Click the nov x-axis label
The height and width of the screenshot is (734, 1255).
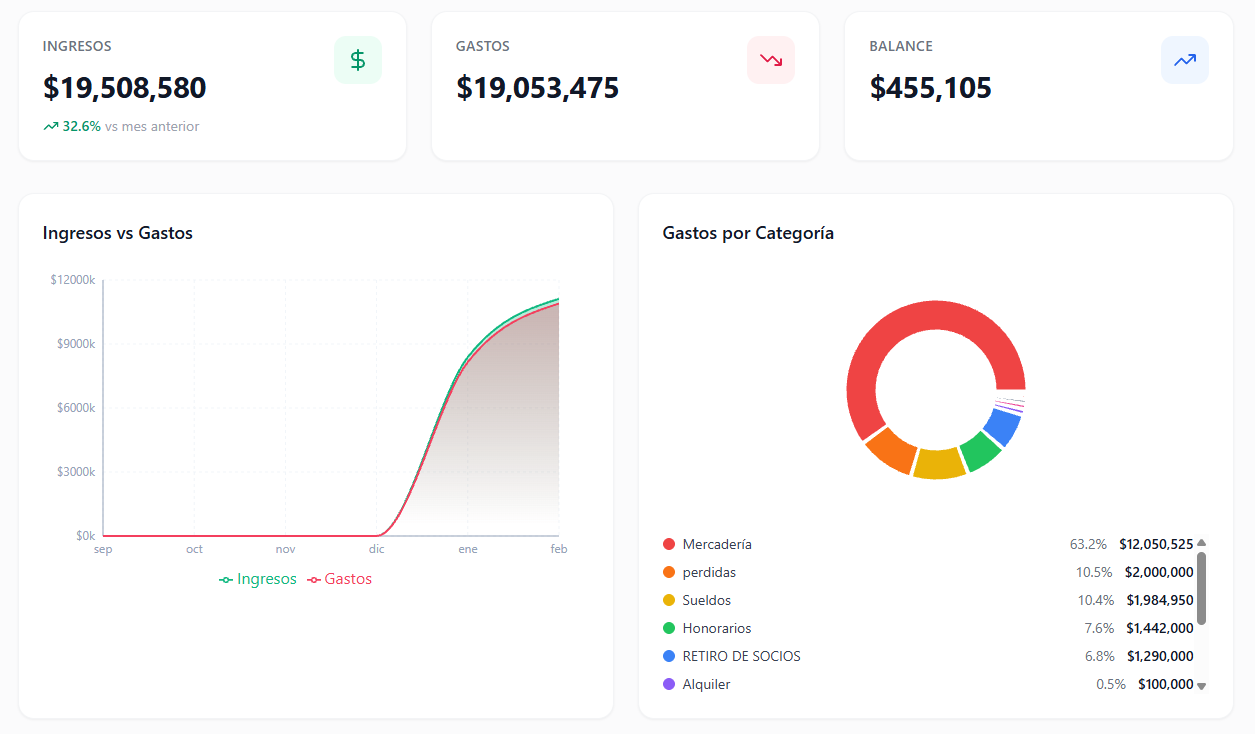[x=285, y=549]
